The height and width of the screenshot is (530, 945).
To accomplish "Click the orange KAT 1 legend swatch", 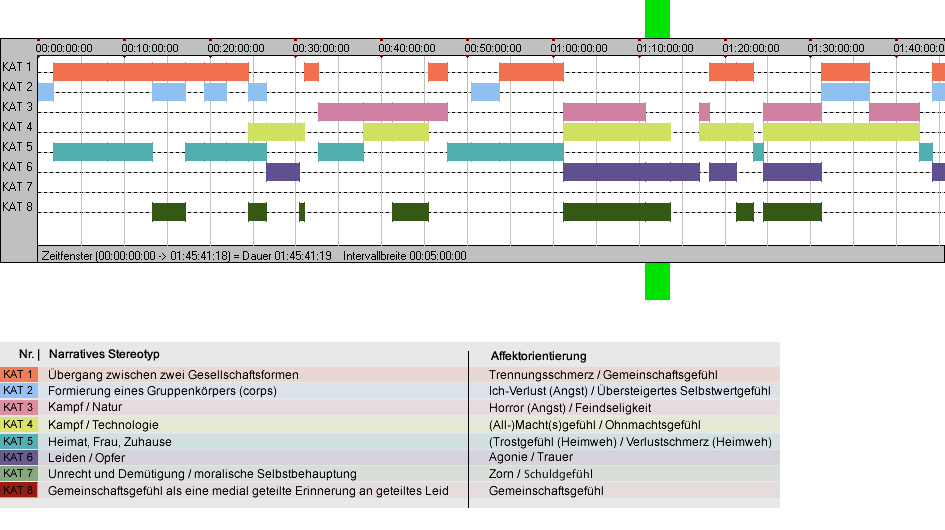I will [x=19, y=374].
